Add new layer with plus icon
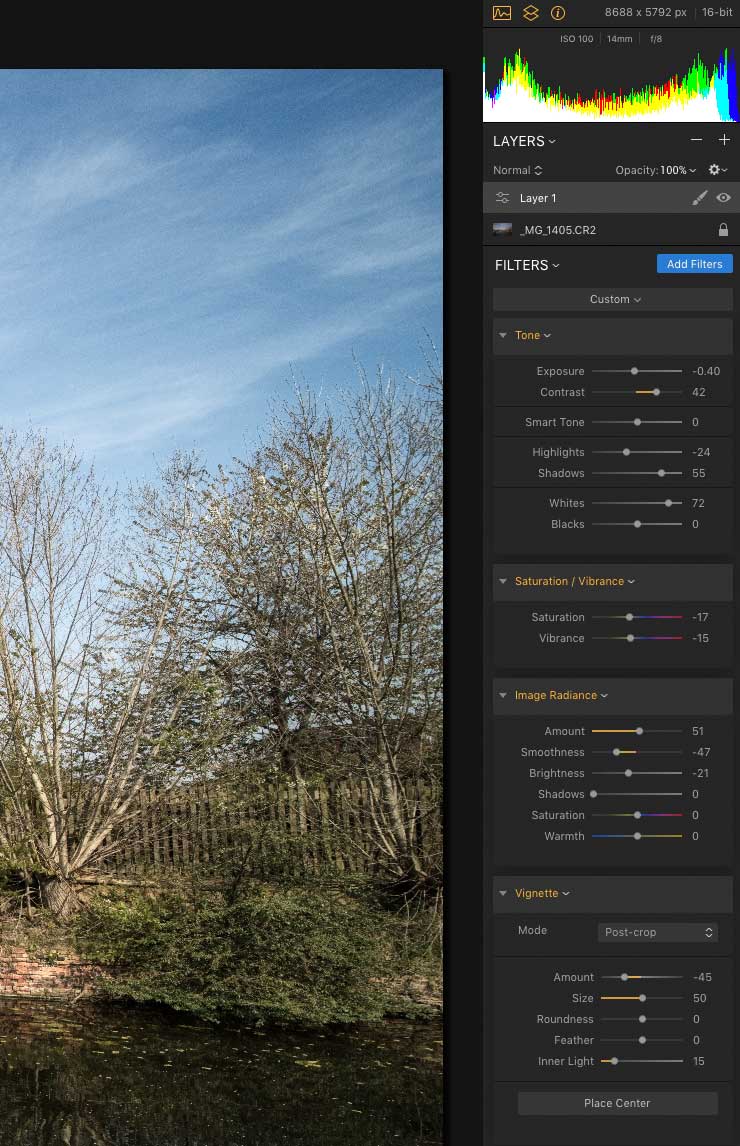This screenshot has height=1146, width=740. click(x=724, y=140)
